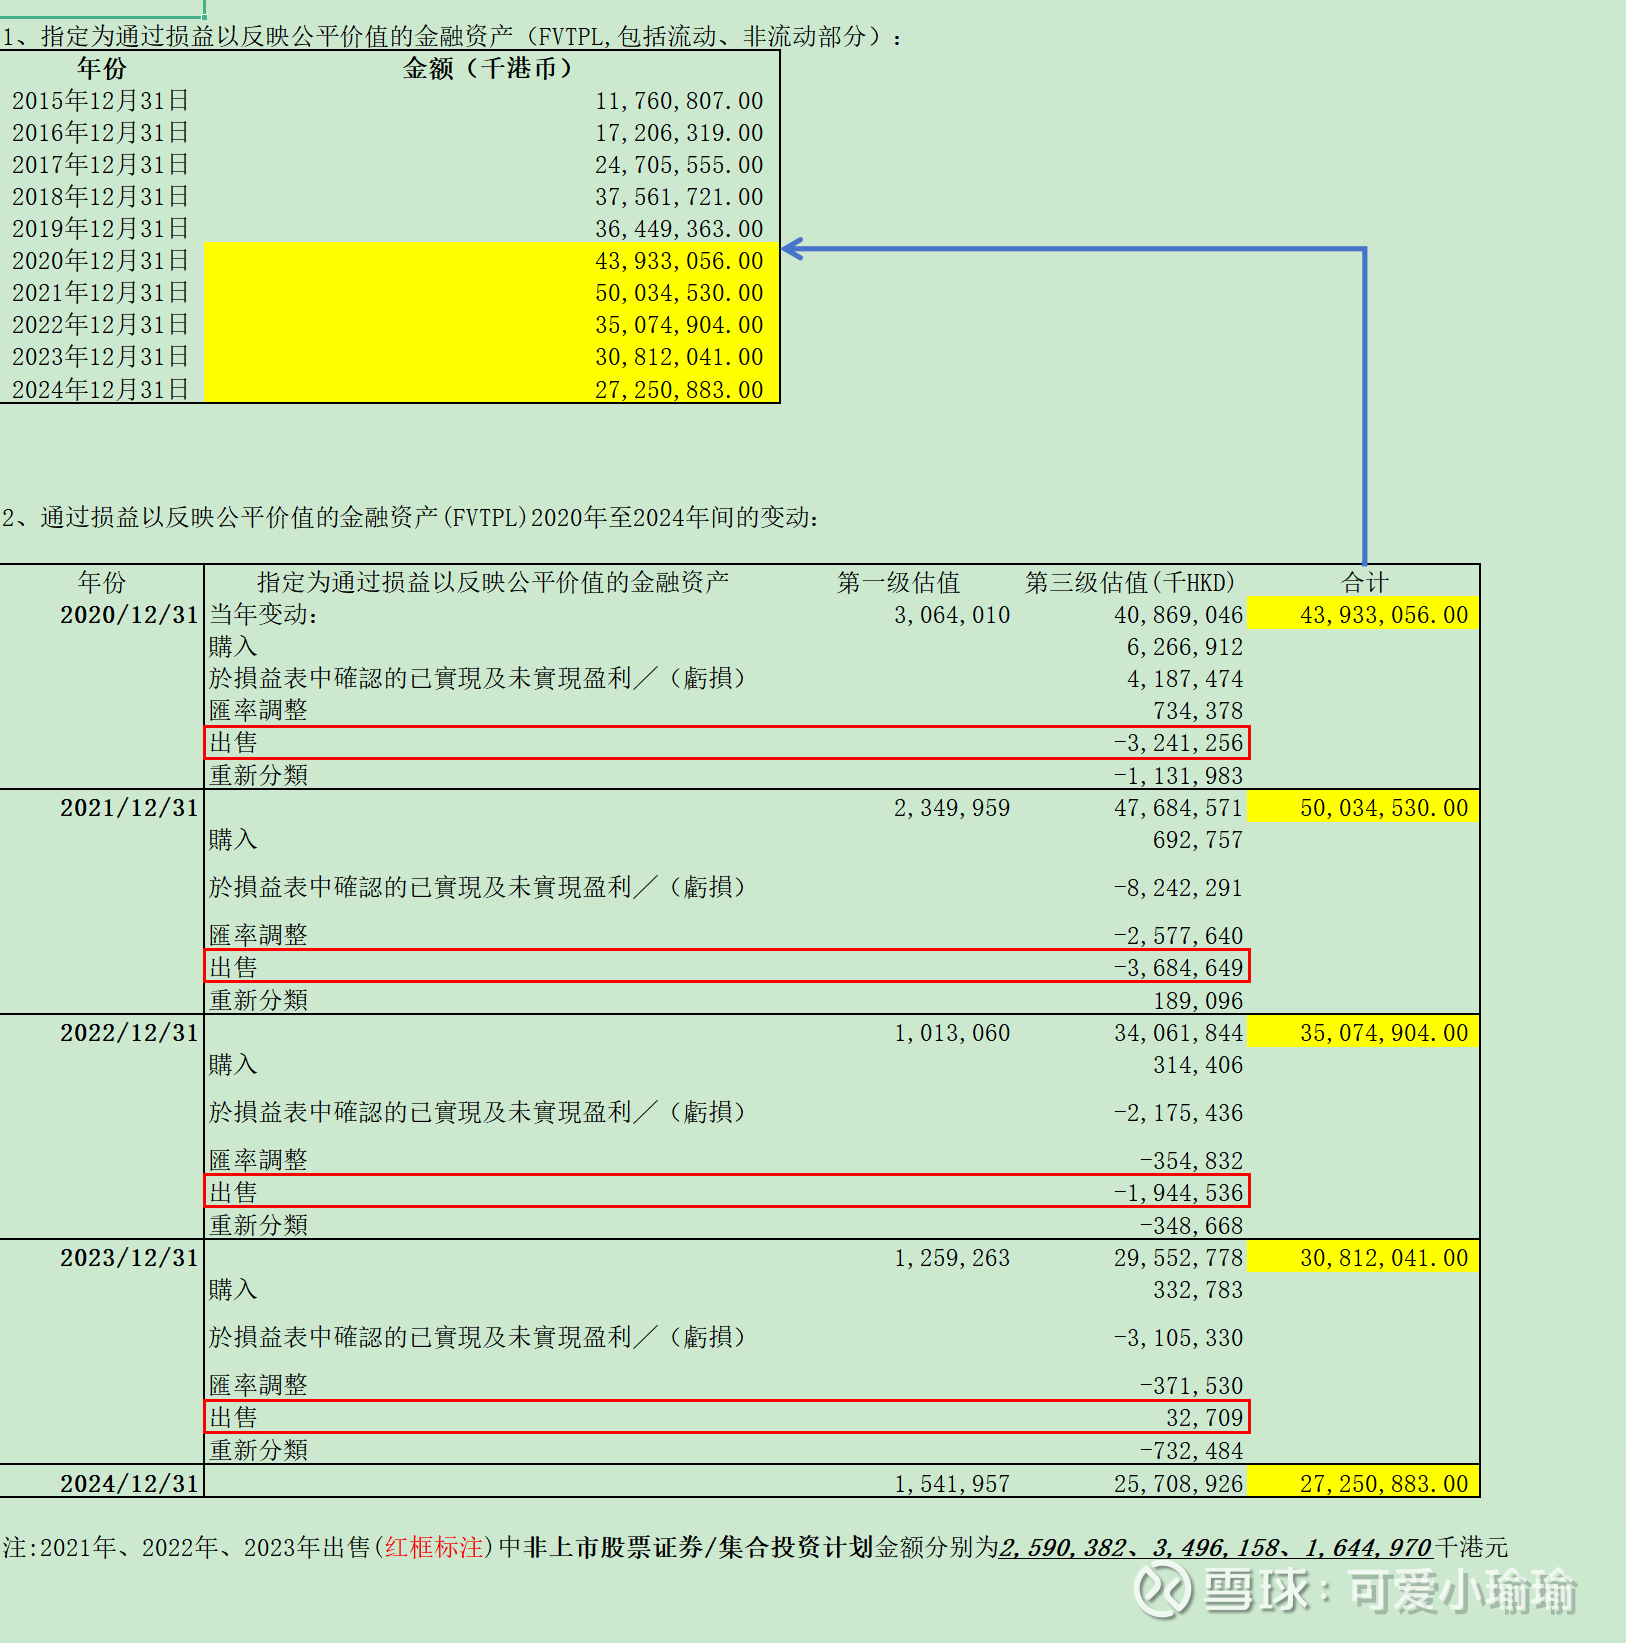Click level-three value 34,061,844
Image resolution: width=1626 pixels, height=1643 pixels.
click(1179, 1033)
